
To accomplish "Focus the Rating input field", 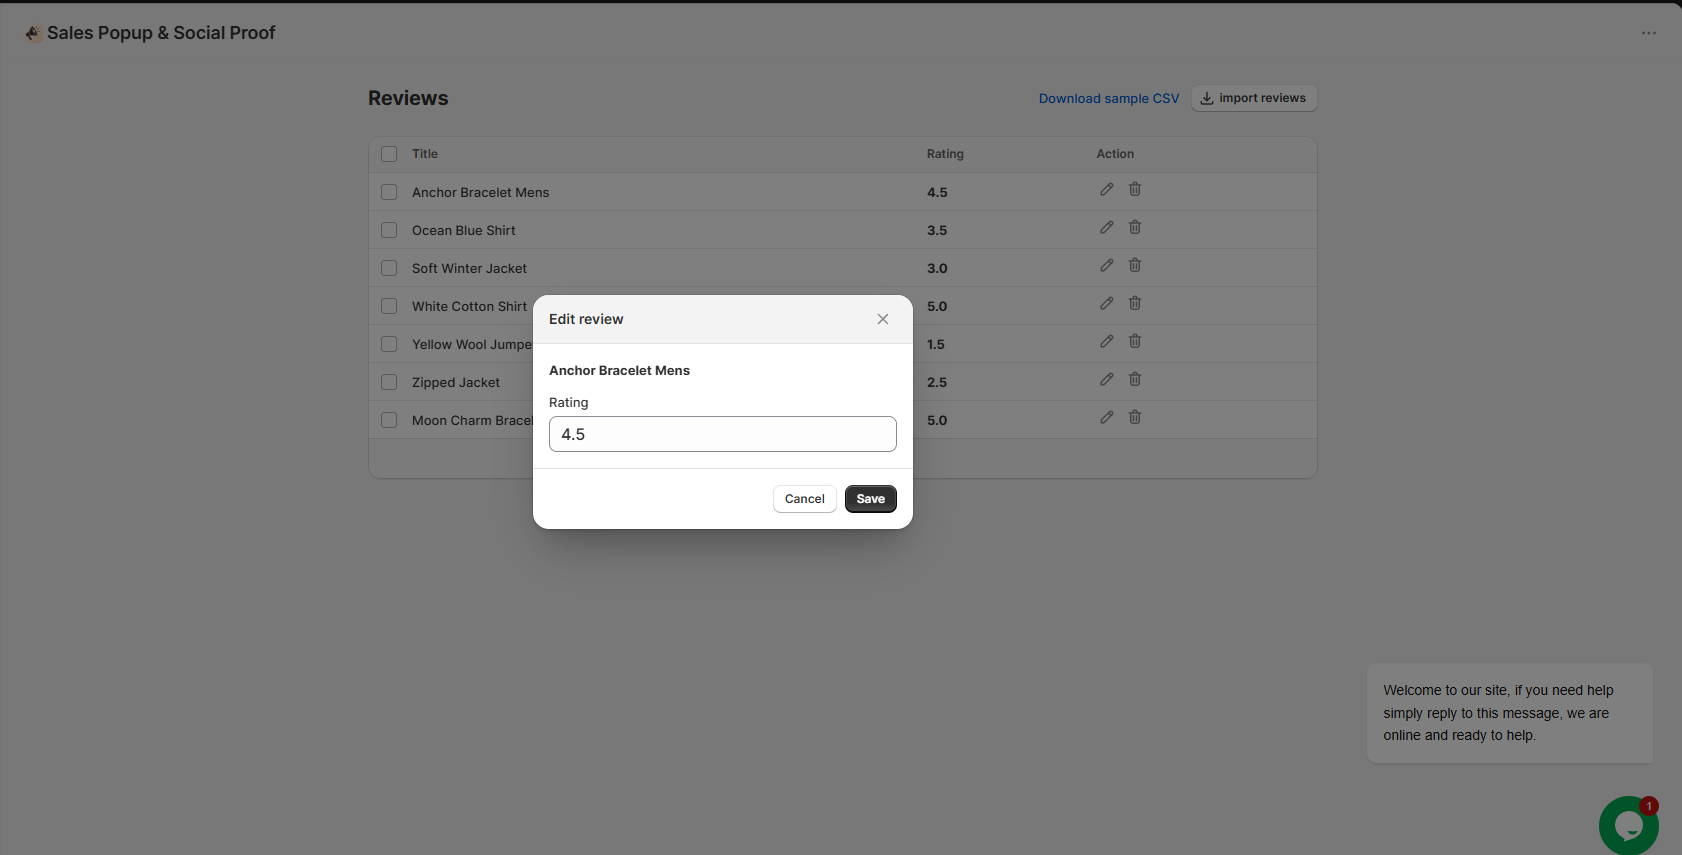I will 722,434.
